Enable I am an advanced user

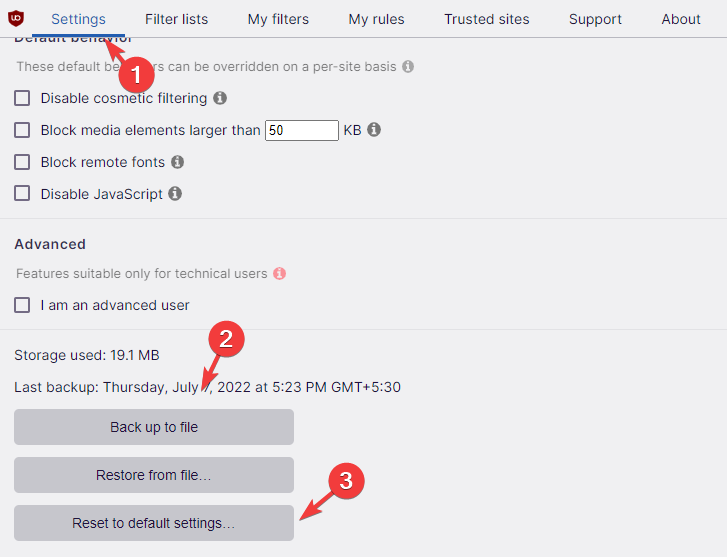22,305
